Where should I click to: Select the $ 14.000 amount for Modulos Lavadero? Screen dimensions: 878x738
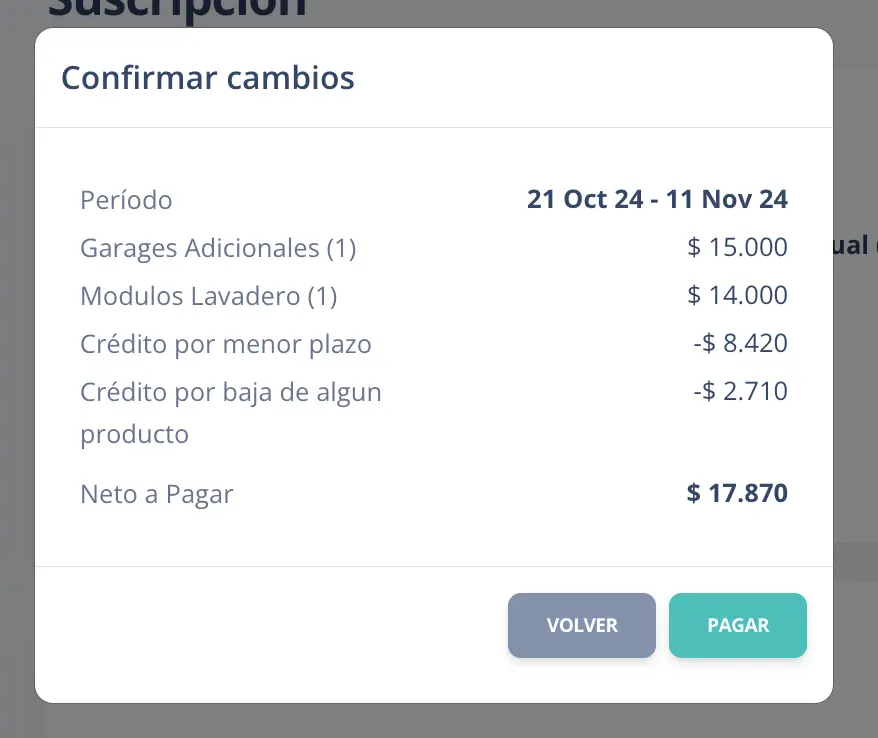(x=737, y=295)
